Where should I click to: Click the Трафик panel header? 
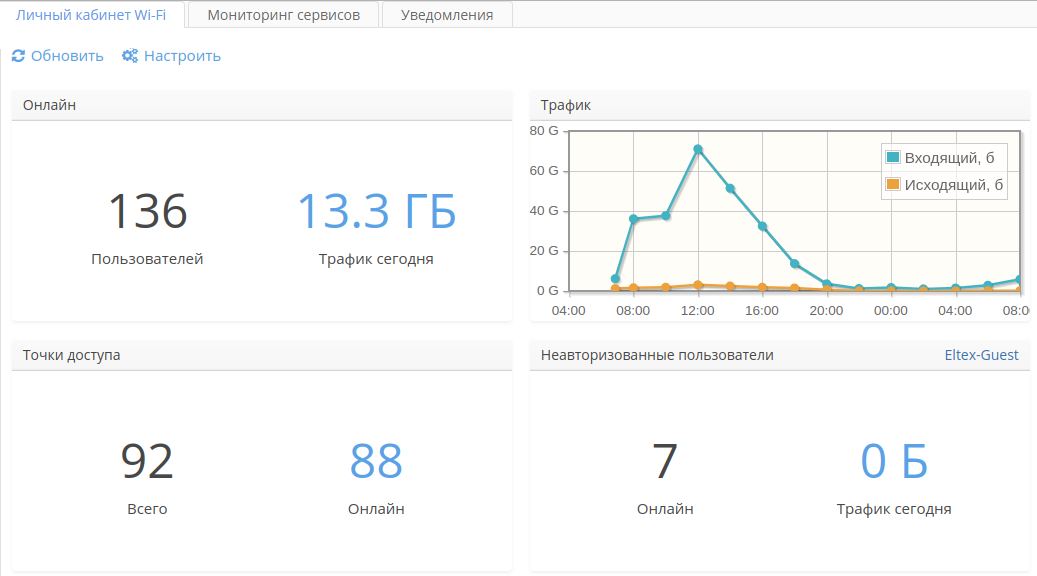pos(780,105)
